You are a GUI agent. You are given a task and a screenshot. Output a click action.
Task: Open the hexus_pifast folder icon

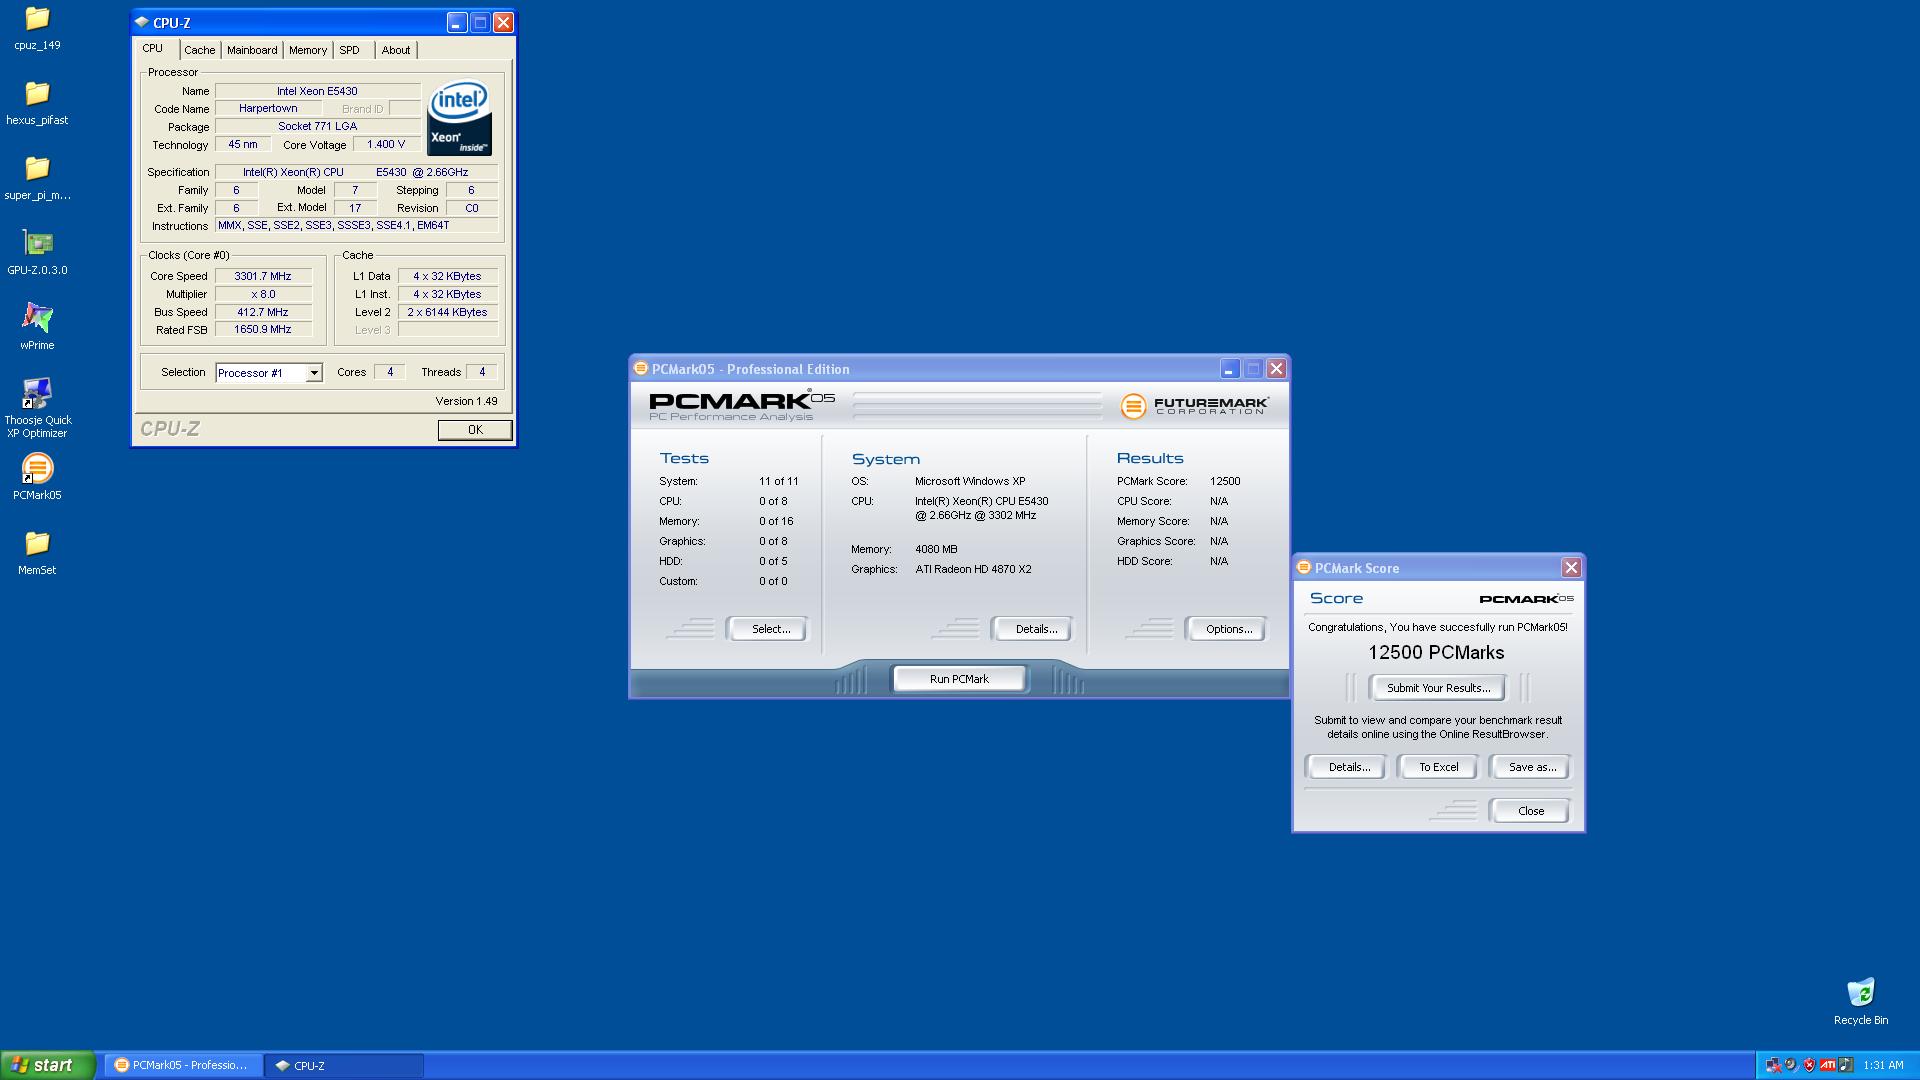point(37,103)
